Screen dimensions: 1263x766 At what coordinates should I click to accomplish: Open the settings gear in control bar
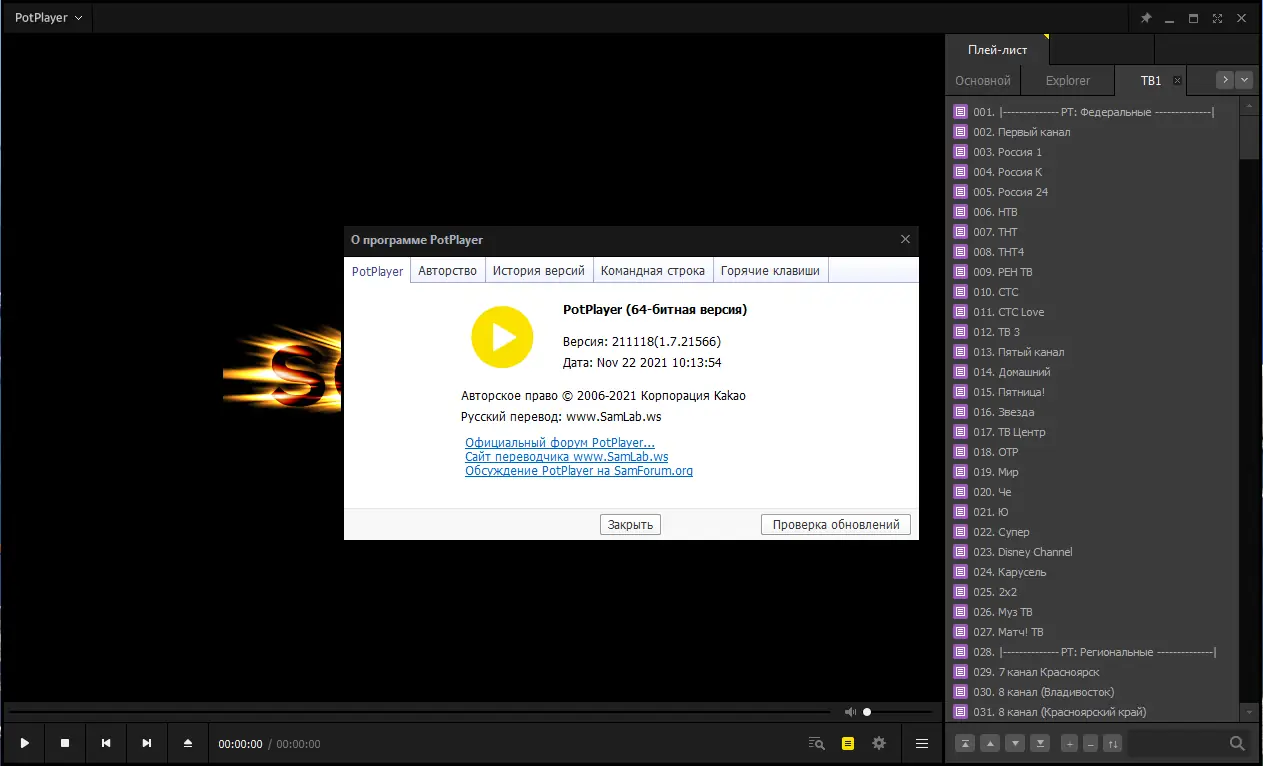pos(879,743)
